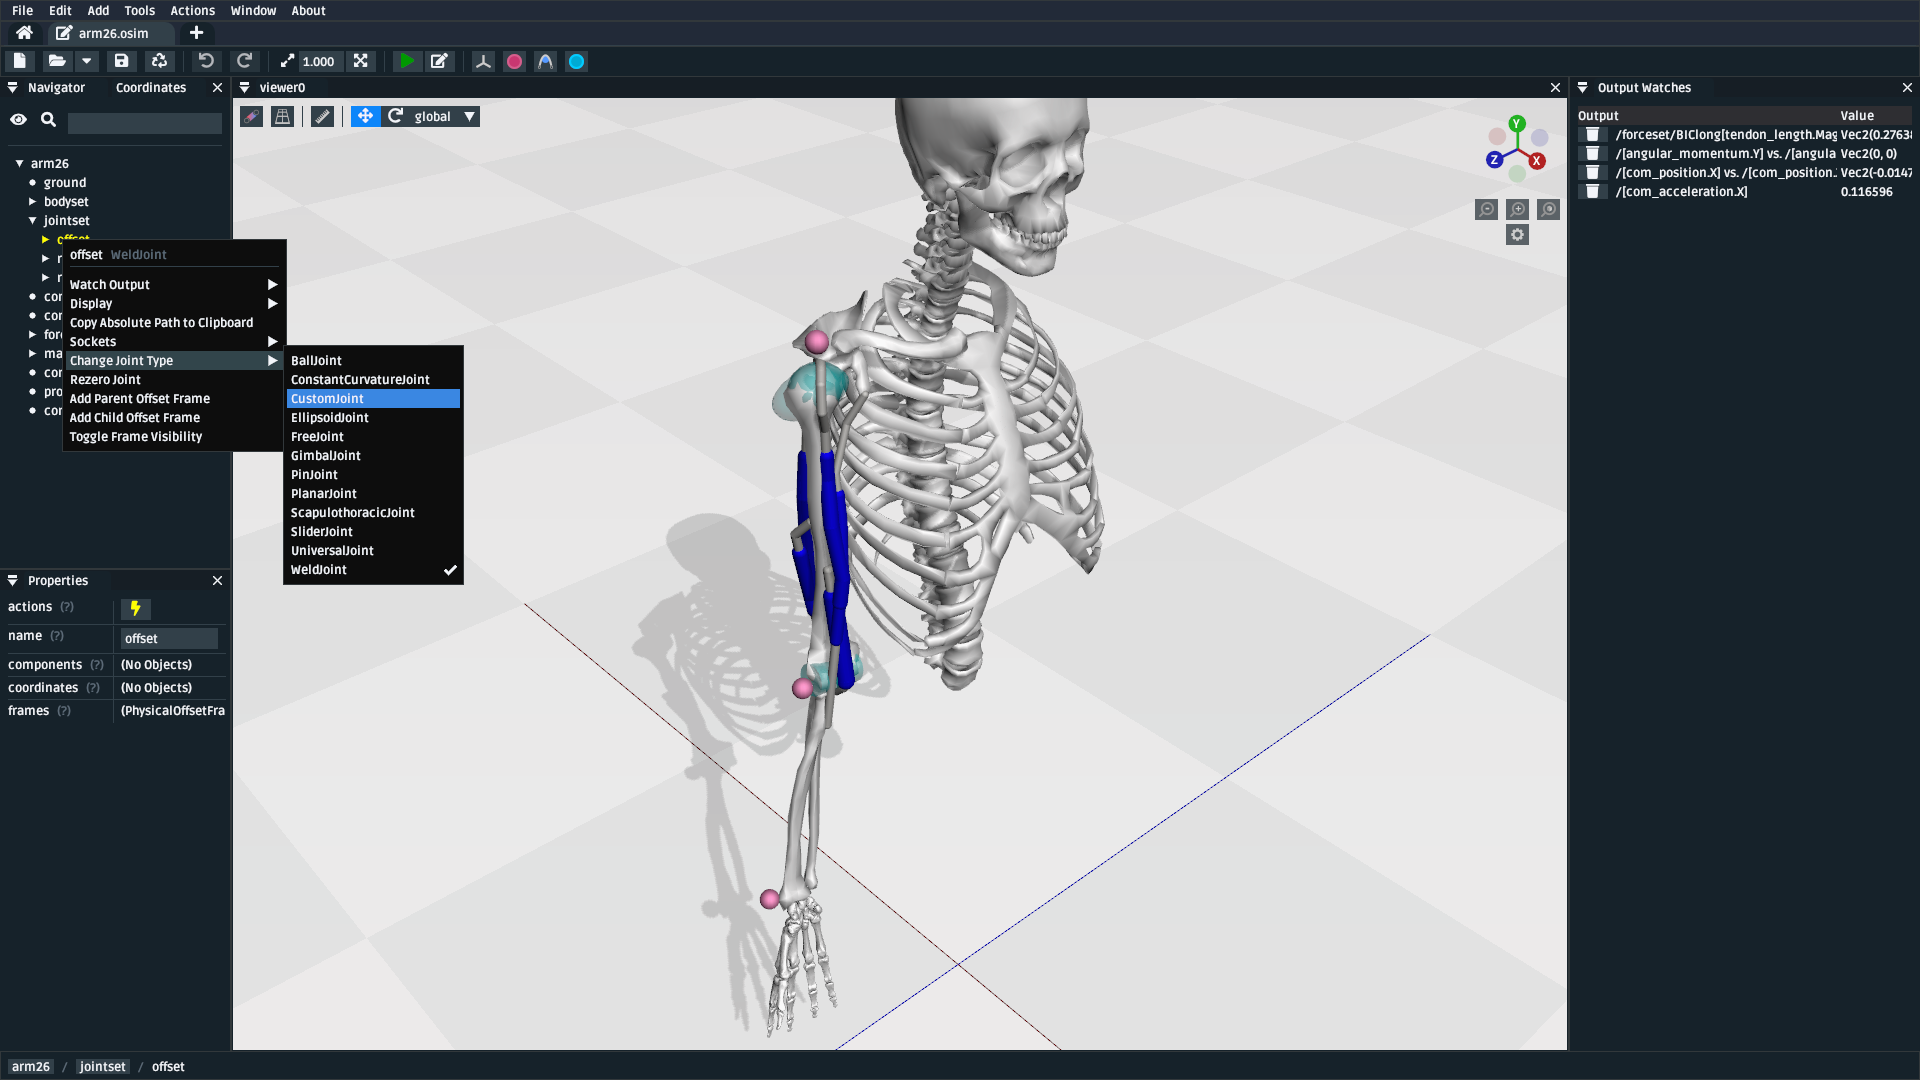
Task: Click the offset name input field
Action: [169, 639]
